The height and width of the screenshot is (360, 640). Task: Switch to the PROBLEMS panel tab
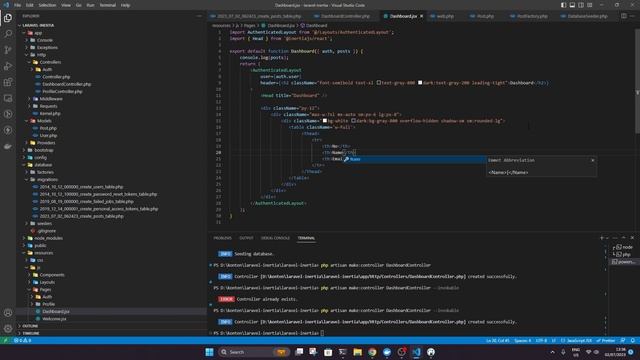point(222,238)
